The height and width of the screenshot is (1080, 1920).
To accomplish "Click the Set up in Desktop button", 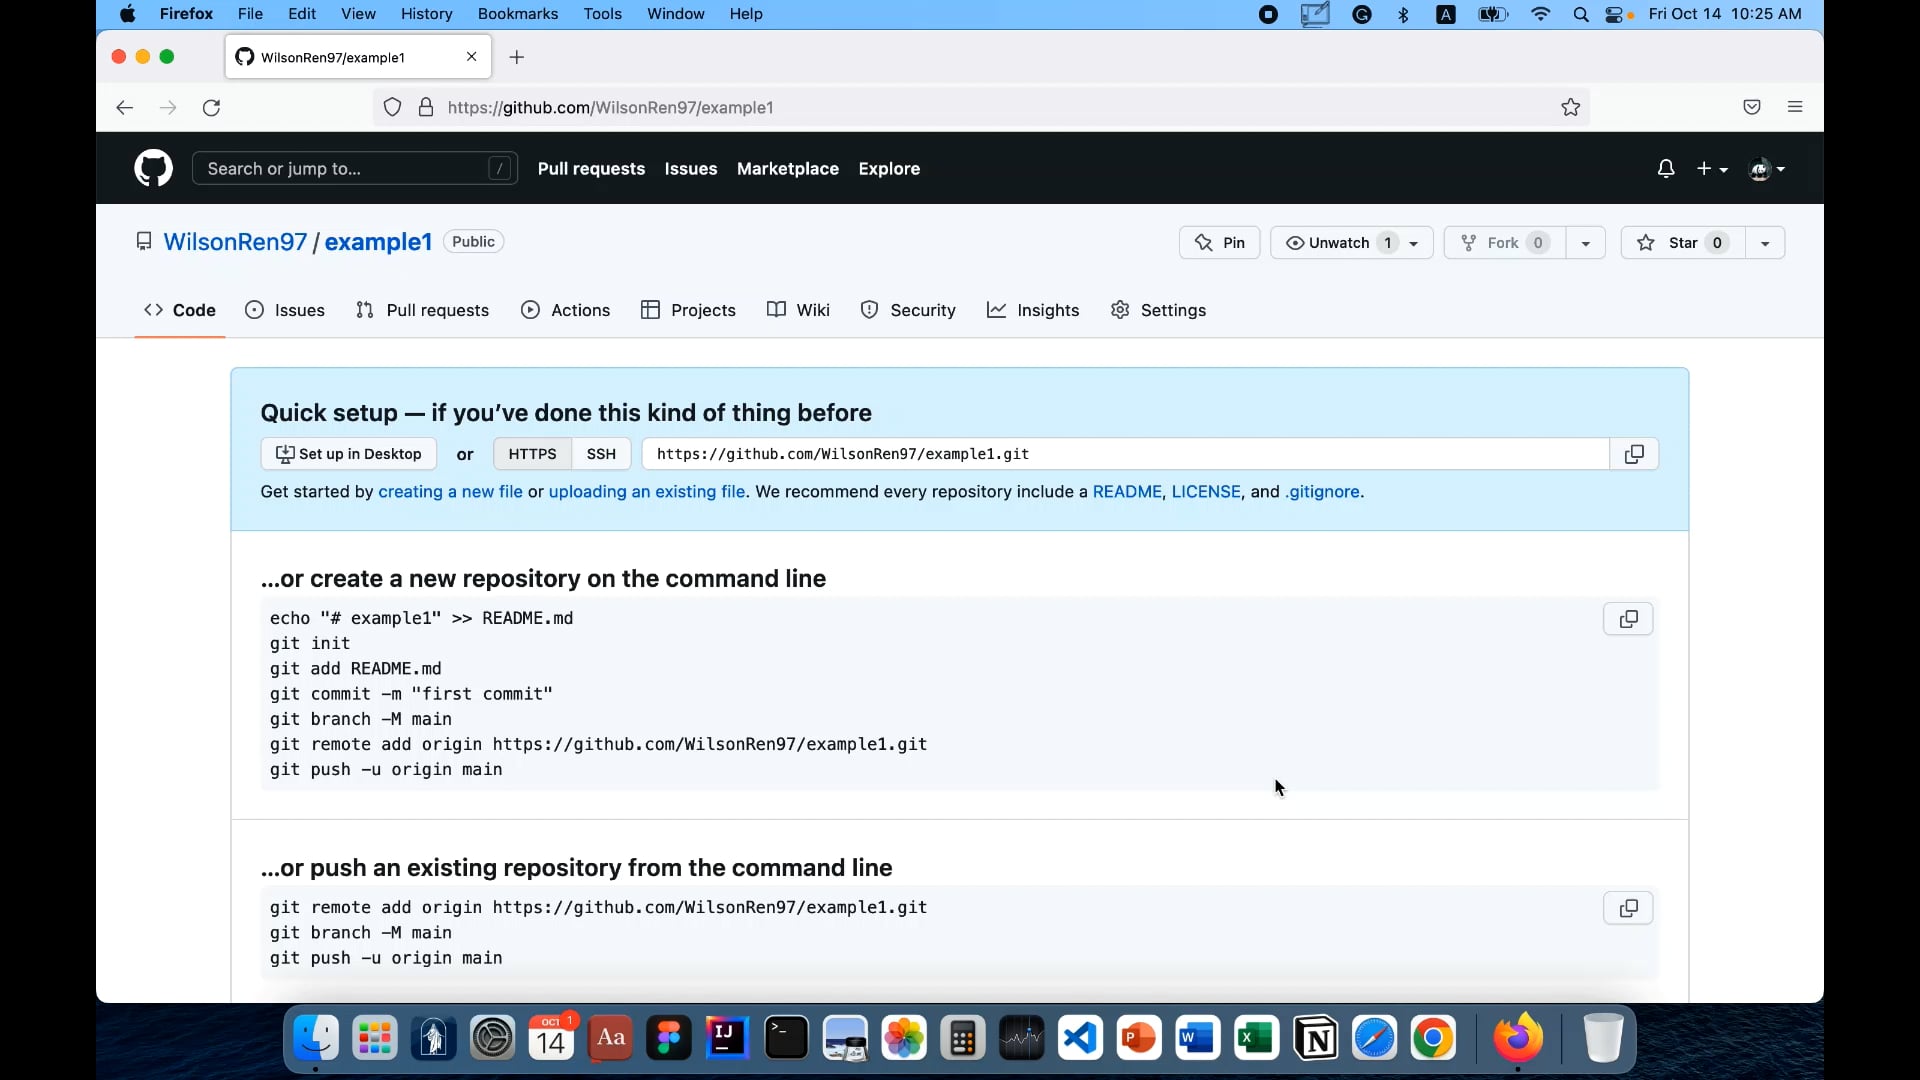I will [x=348, y=454].
